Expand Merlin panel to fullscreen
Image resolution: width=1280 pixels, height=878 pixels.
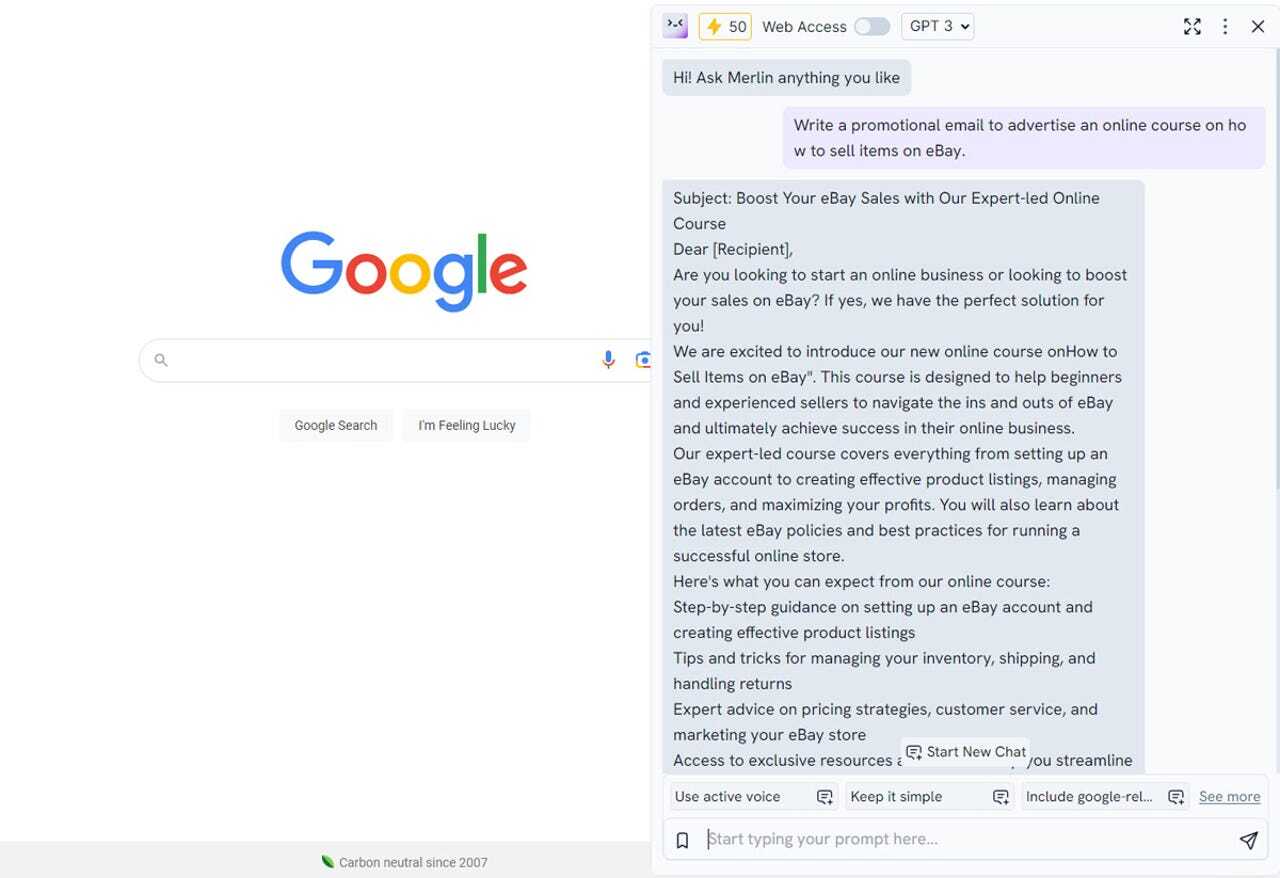coord(1192,27)
